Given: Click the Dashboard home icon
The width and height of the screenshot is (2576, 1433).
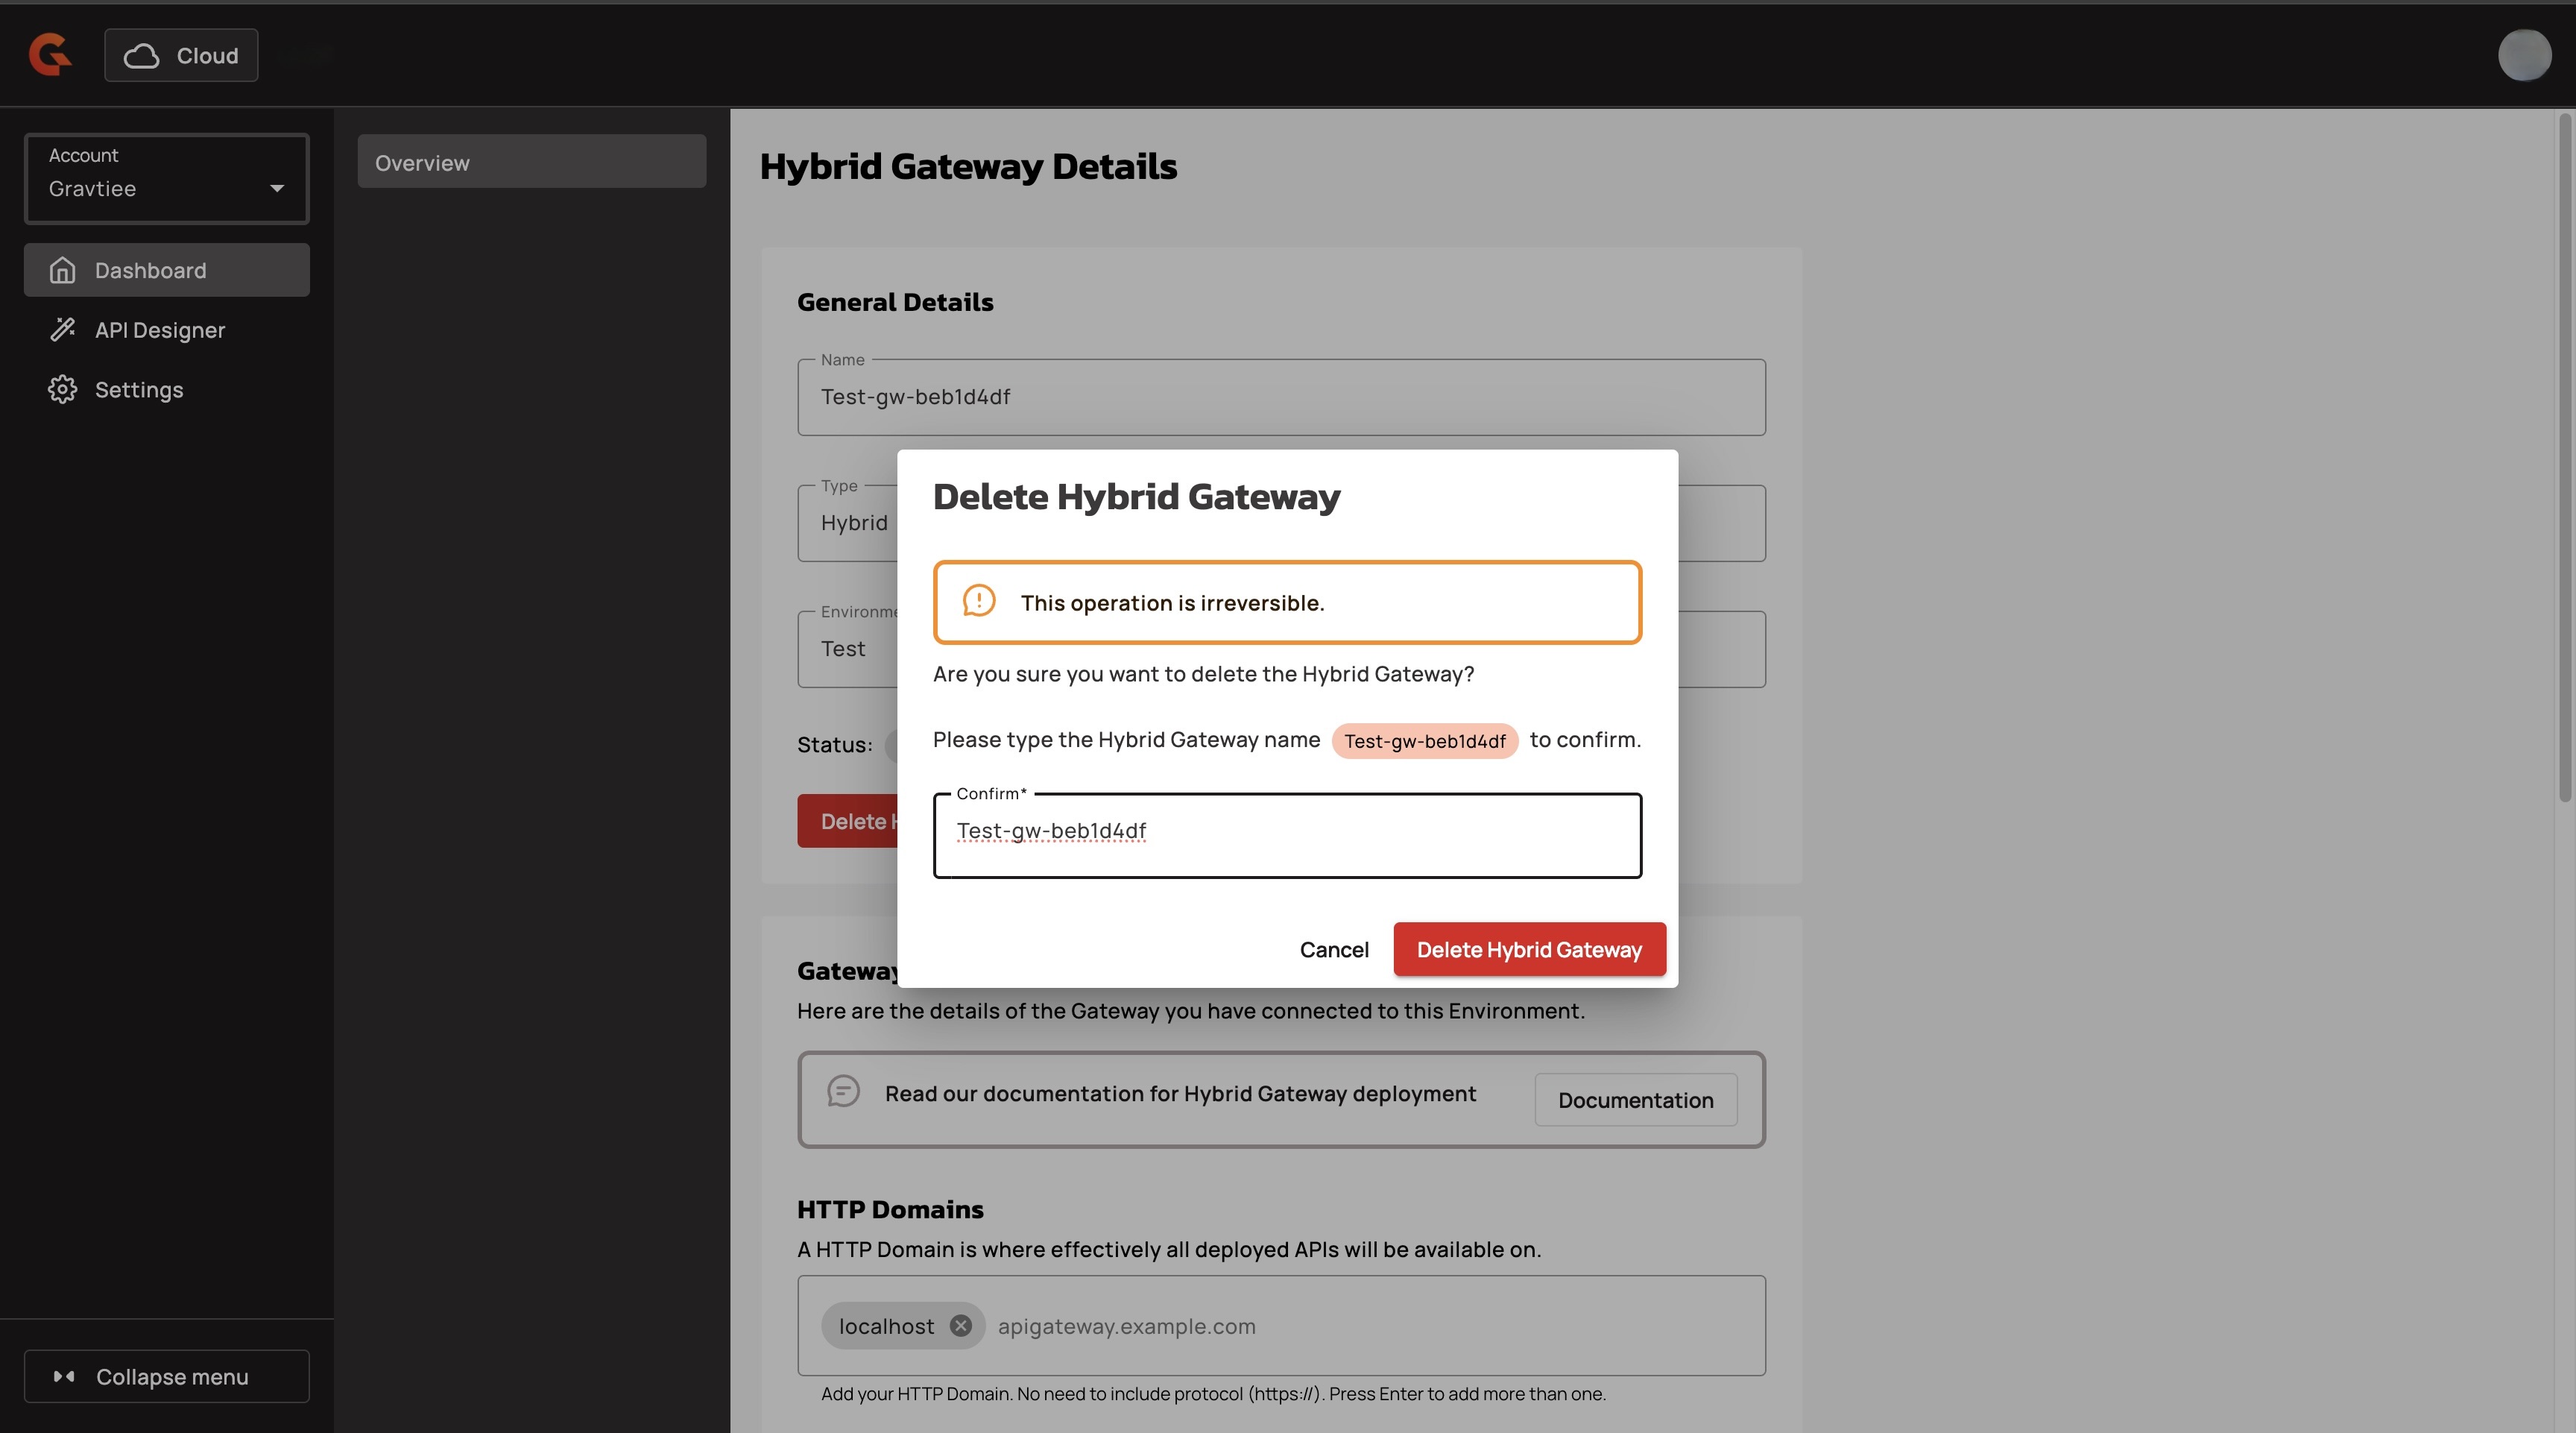Looking at the screenshot, I should click(x=62, y=270).
